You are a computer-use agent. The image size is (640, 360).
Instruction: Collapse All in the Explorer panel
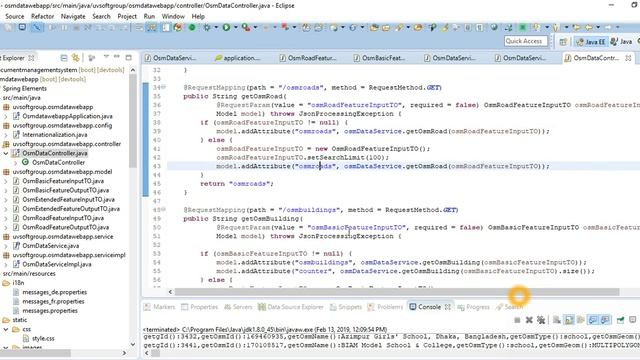(x=64, y=58)
